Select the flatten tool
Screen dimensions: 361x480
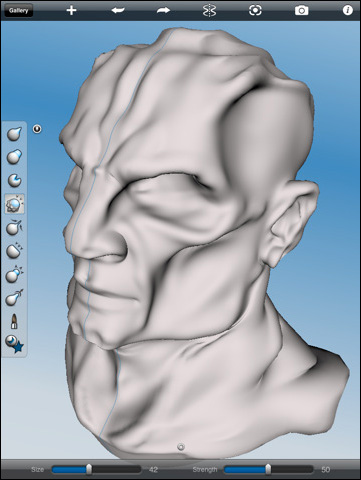tap(14, 251)
